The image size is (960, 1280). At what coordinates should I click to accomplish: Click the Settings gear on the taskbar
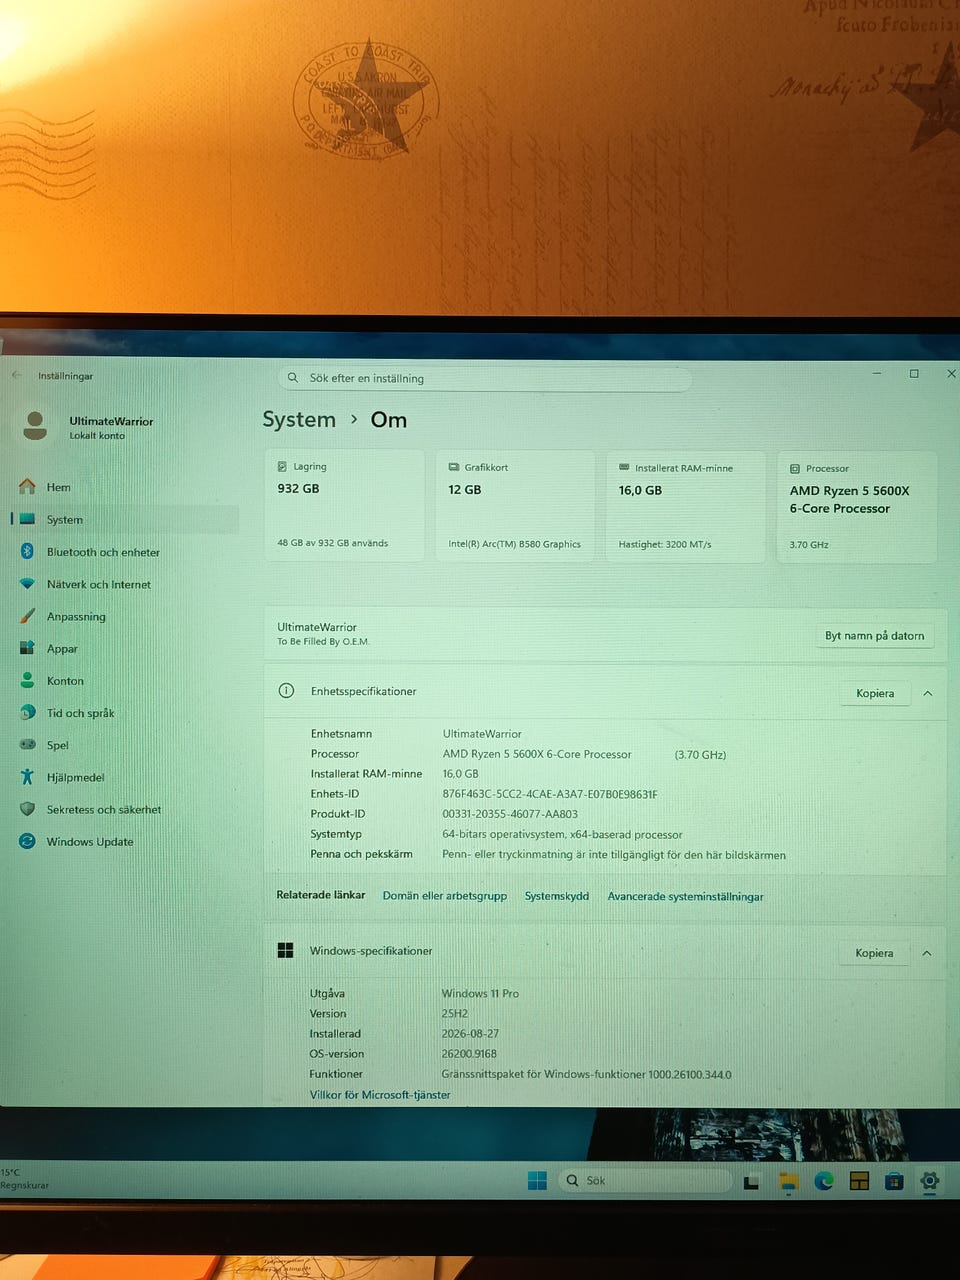[x=929, y=1182]
